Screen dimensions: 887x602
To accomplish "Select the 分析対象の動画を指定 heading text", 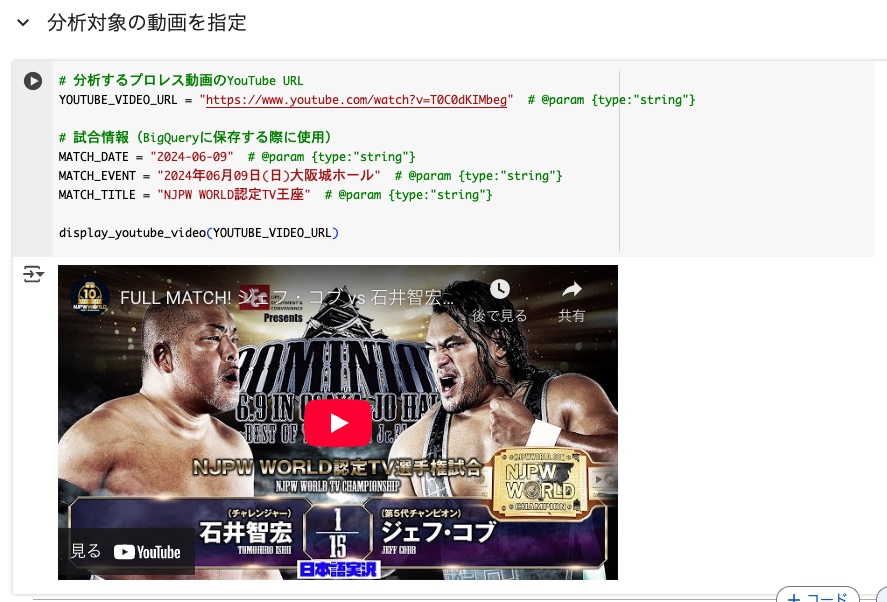I will point(147,23).
